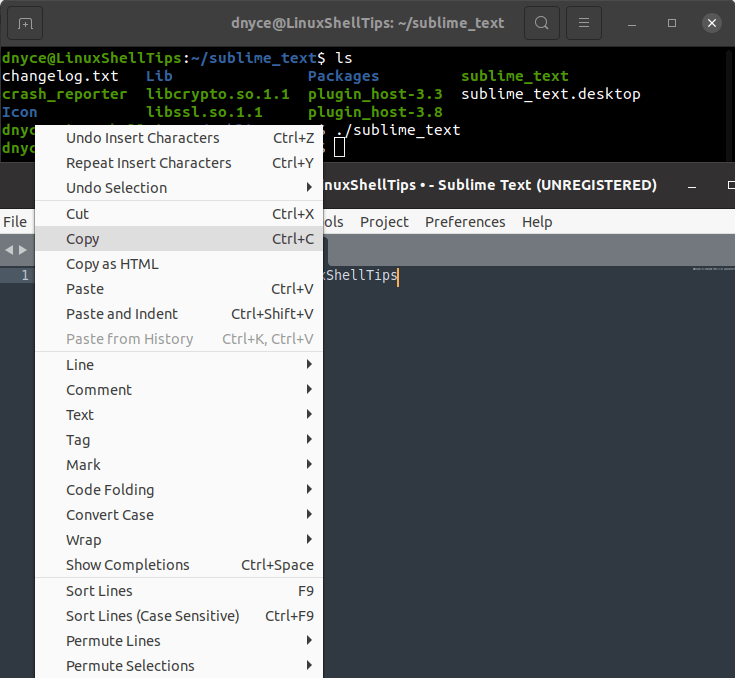
Task: Open the Project menu
Action: tap(384, 222)
